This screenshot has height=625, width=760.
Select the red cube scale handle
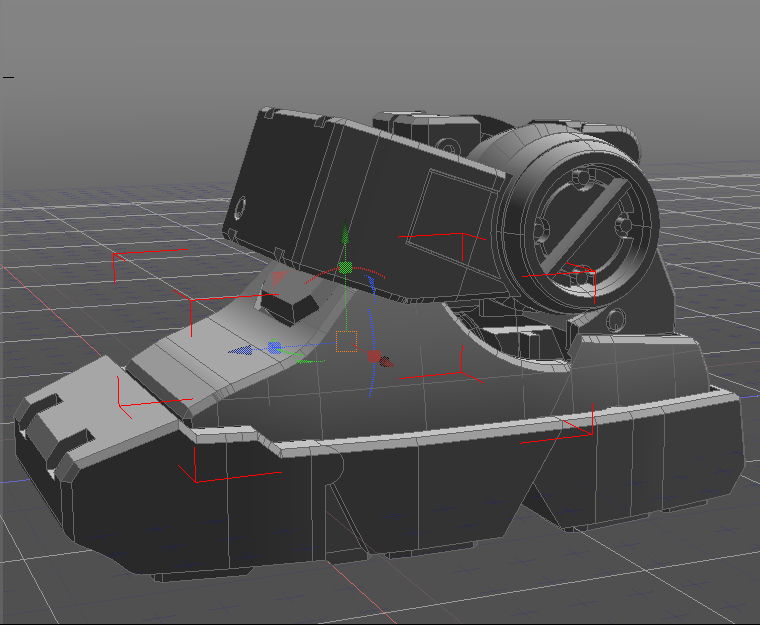point(374,356)
